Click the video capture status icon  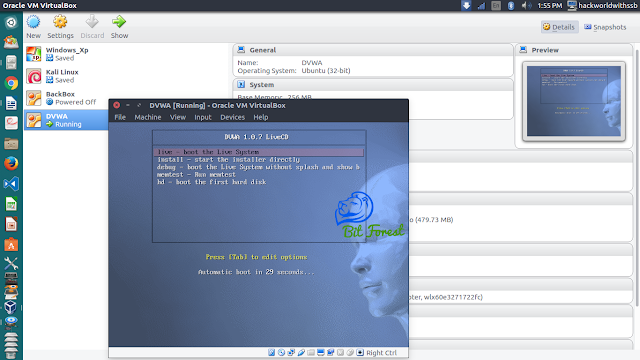(330, 352)
